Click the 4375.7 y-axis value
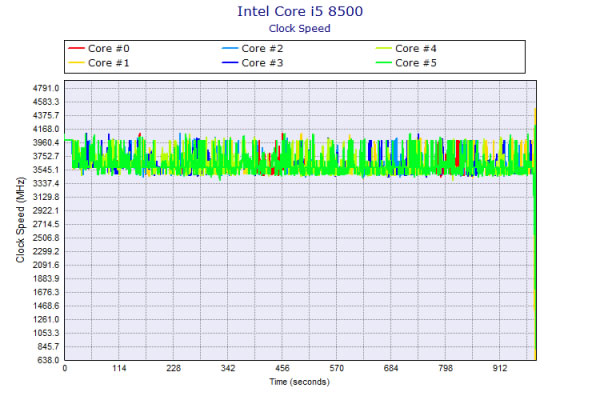Viewport: 600px width, 400px height. [46, 115]
